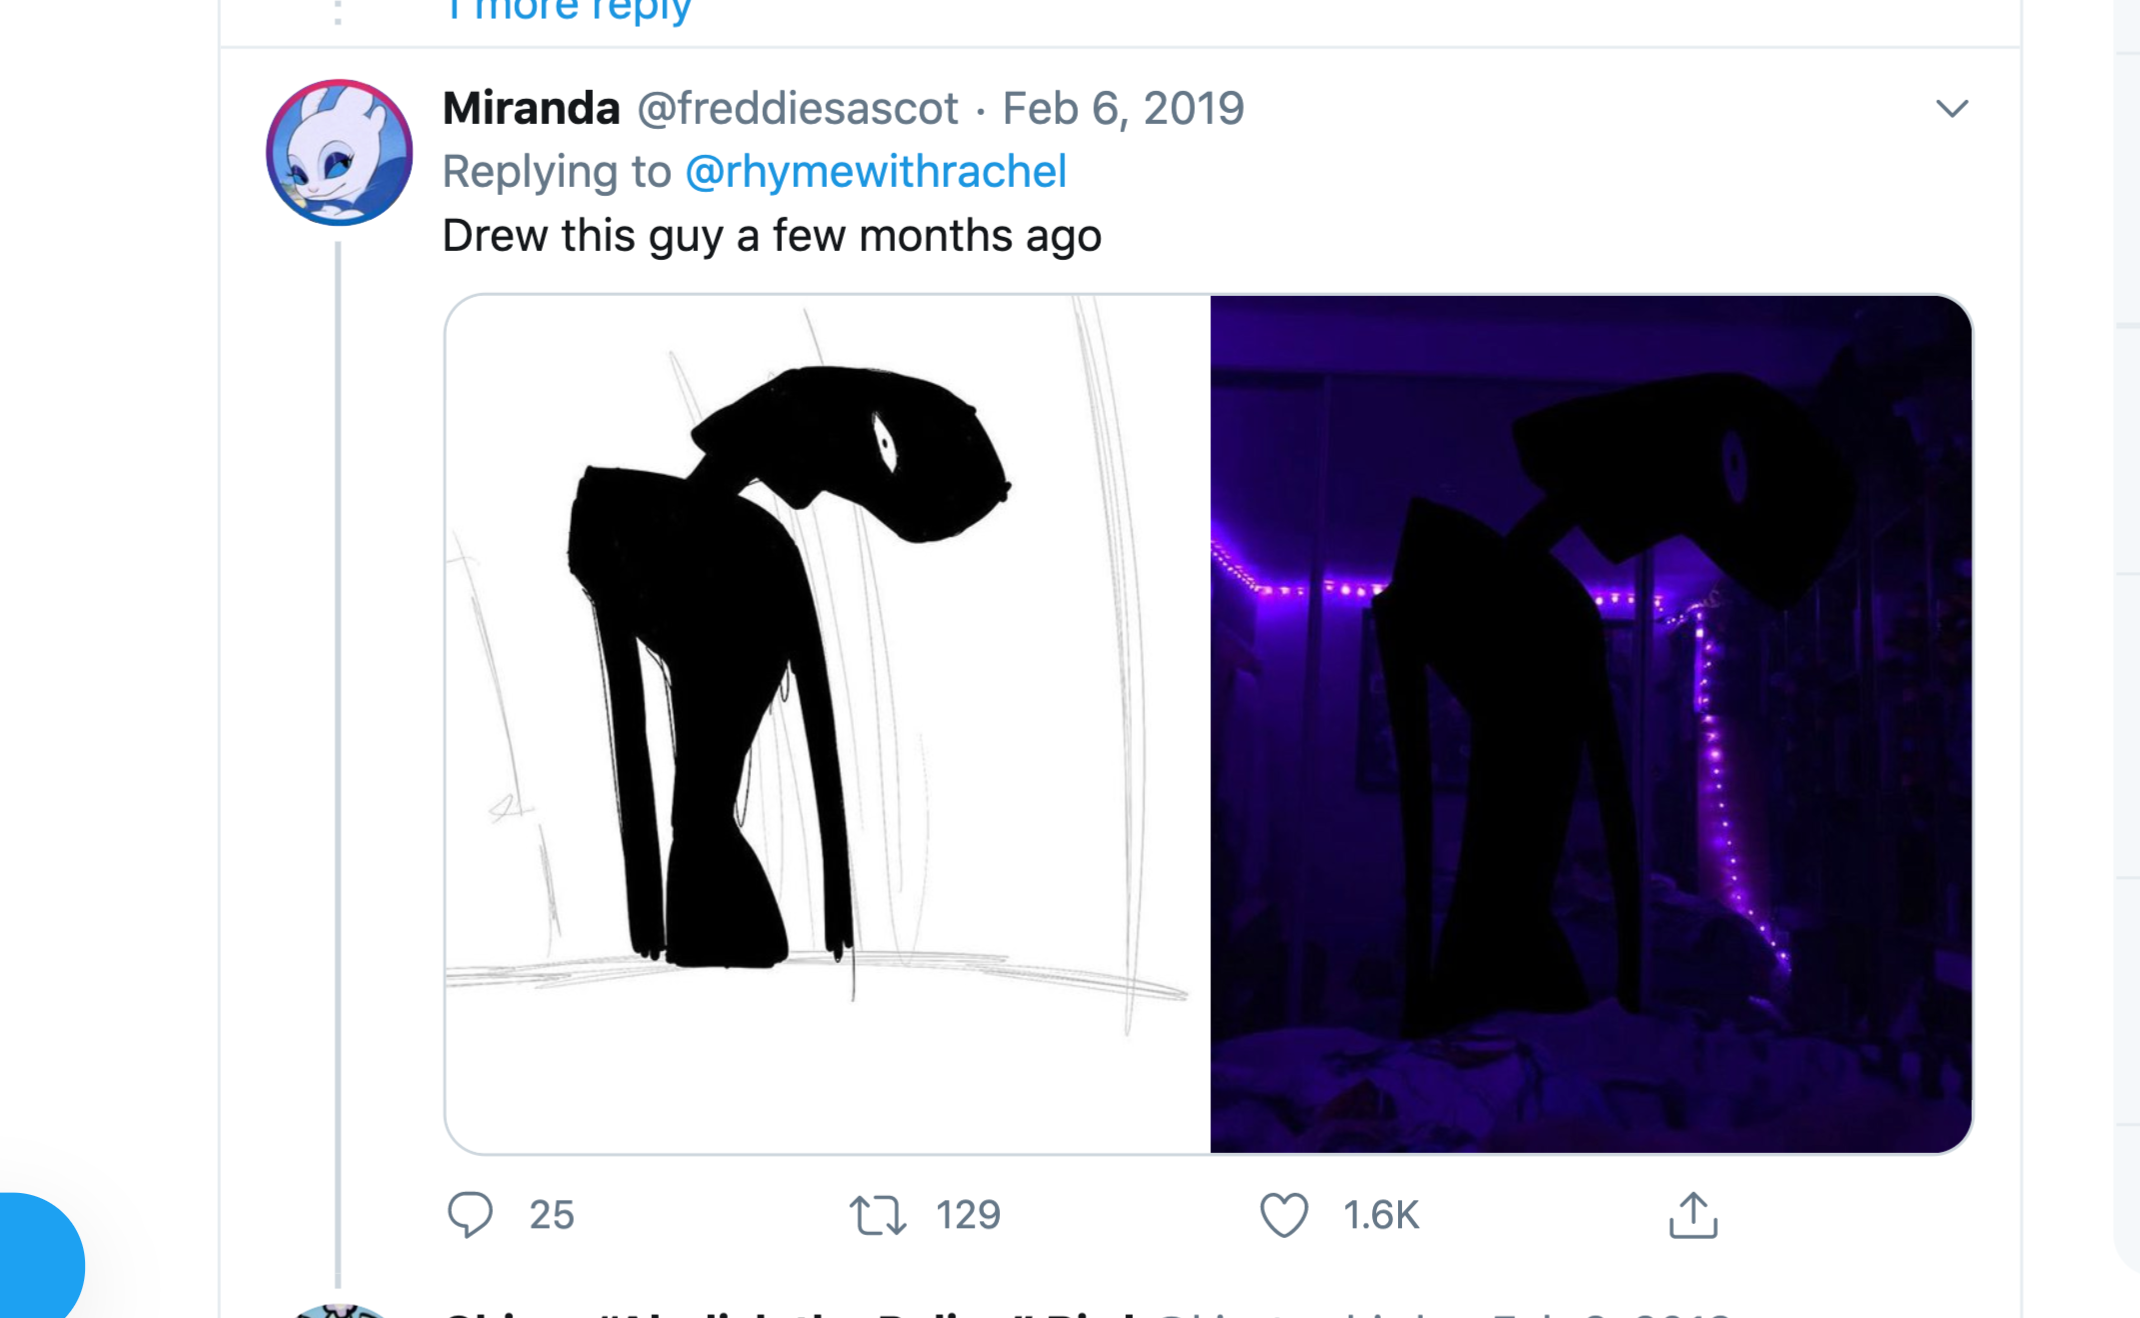Retweet Miranda's tweet using the retweet icon
Image resolution: width=2140 pixels, height=1318 pixels.
pyautogui.click(x=877, y=1215)
